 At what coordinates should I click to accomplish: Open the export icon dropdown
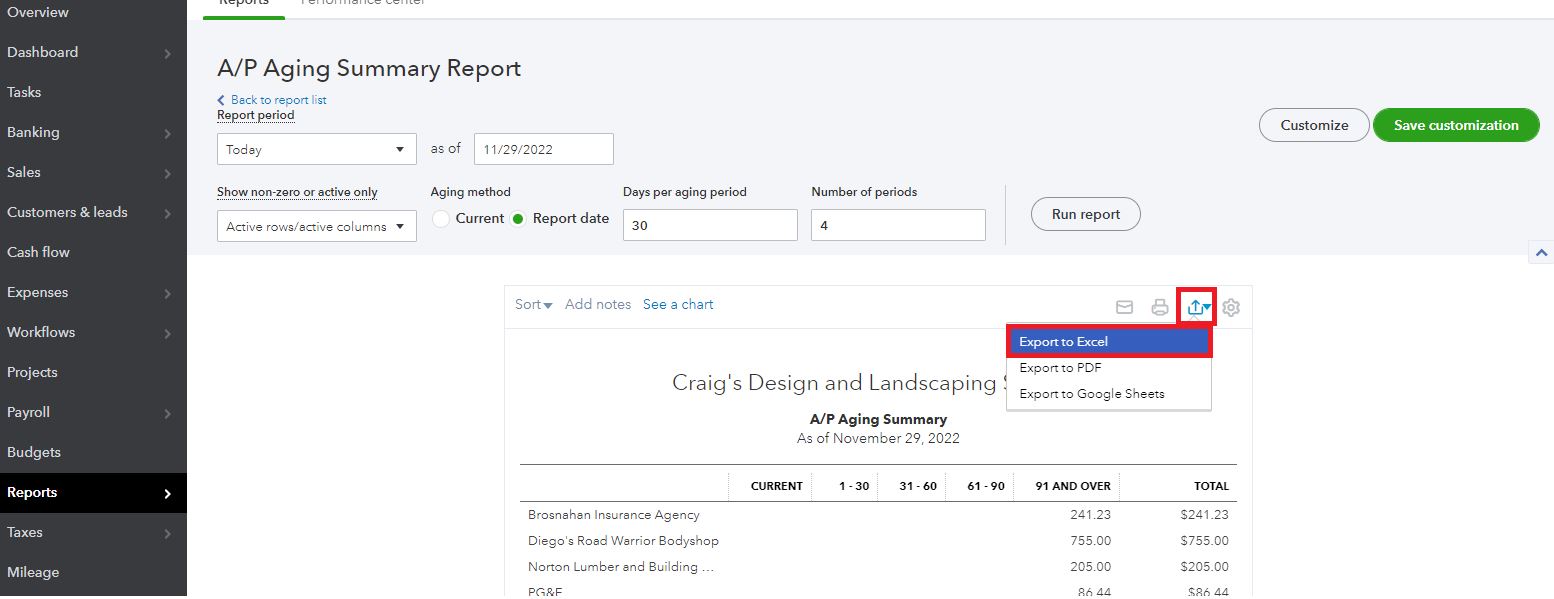1197,307
